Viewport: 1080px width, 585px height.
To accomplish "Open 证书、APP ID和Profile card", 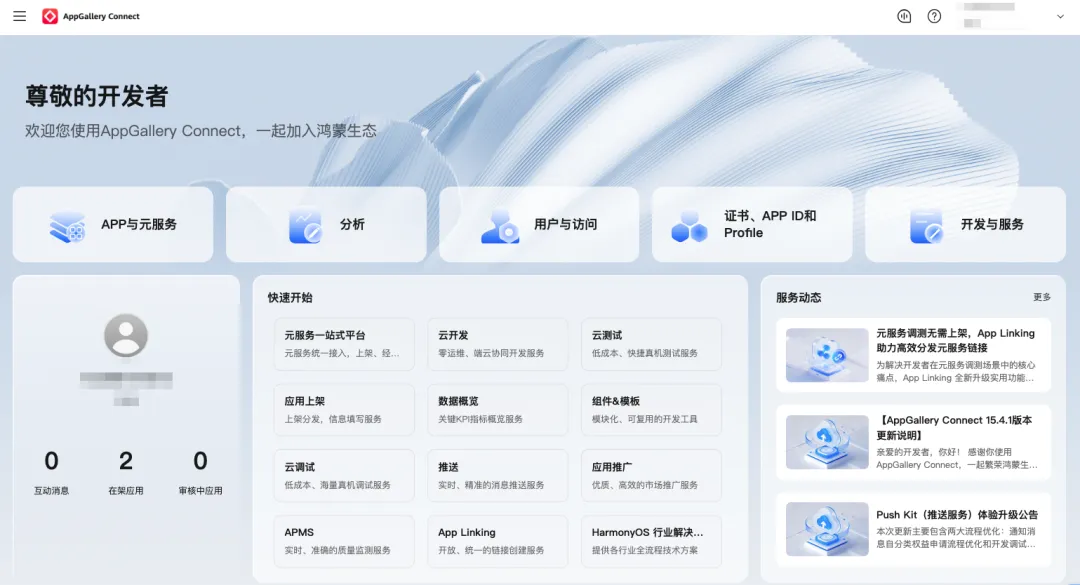I will 752,225.
